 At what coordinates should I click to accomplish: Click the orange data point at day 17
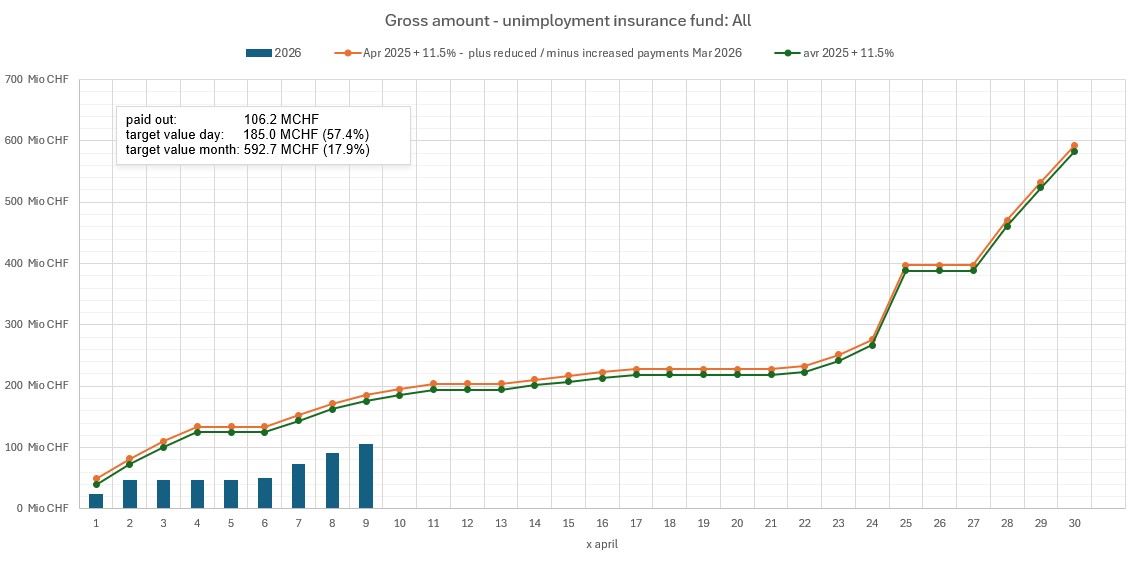coord(636,369)
